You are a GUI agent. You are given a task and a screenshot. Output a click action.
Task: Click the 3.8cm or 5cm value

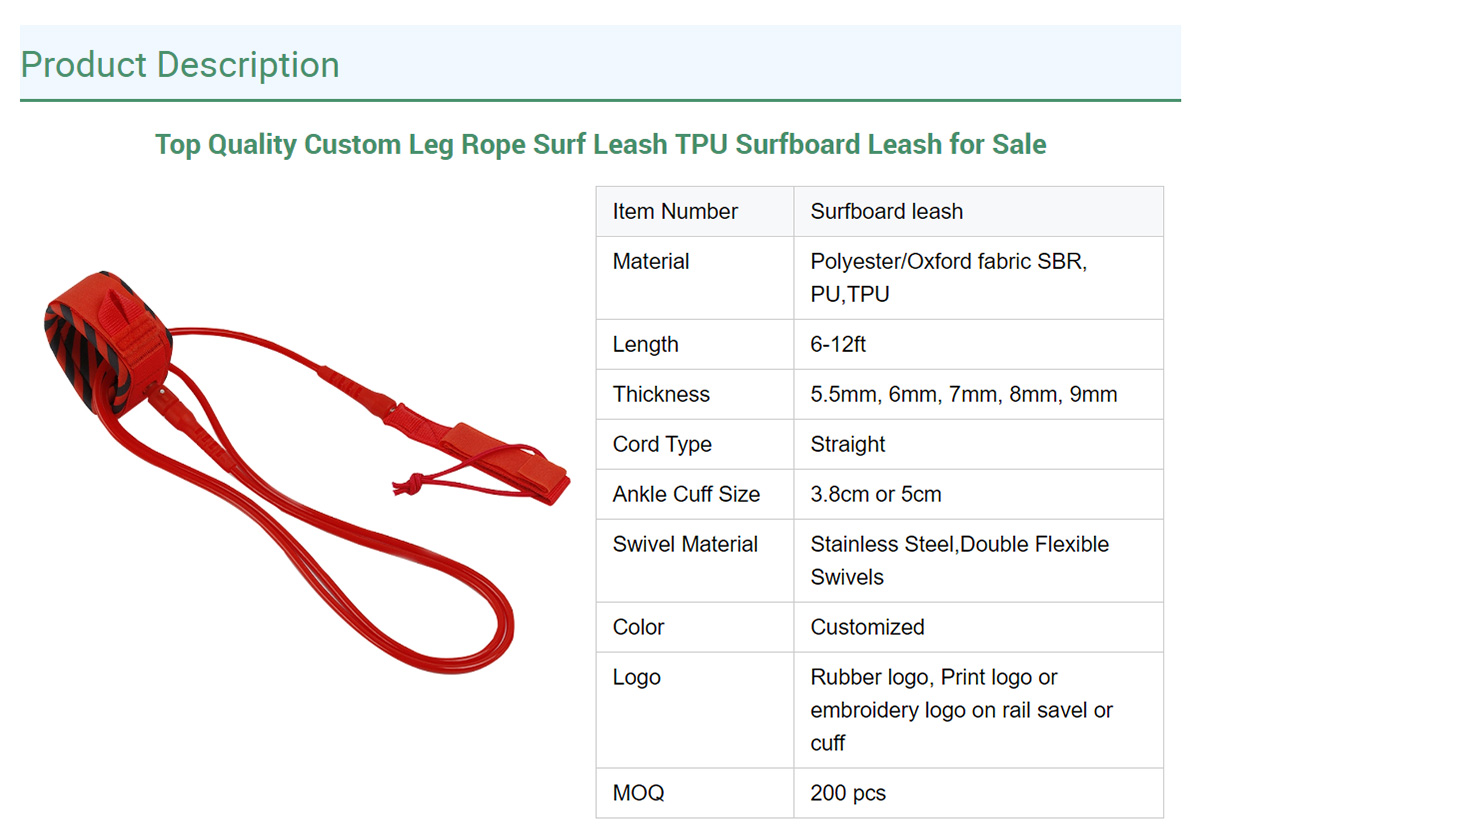click(875, 495)
